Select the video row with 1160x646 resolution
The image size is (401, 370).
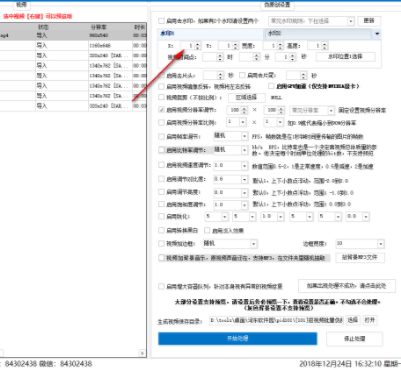(73, 46)
